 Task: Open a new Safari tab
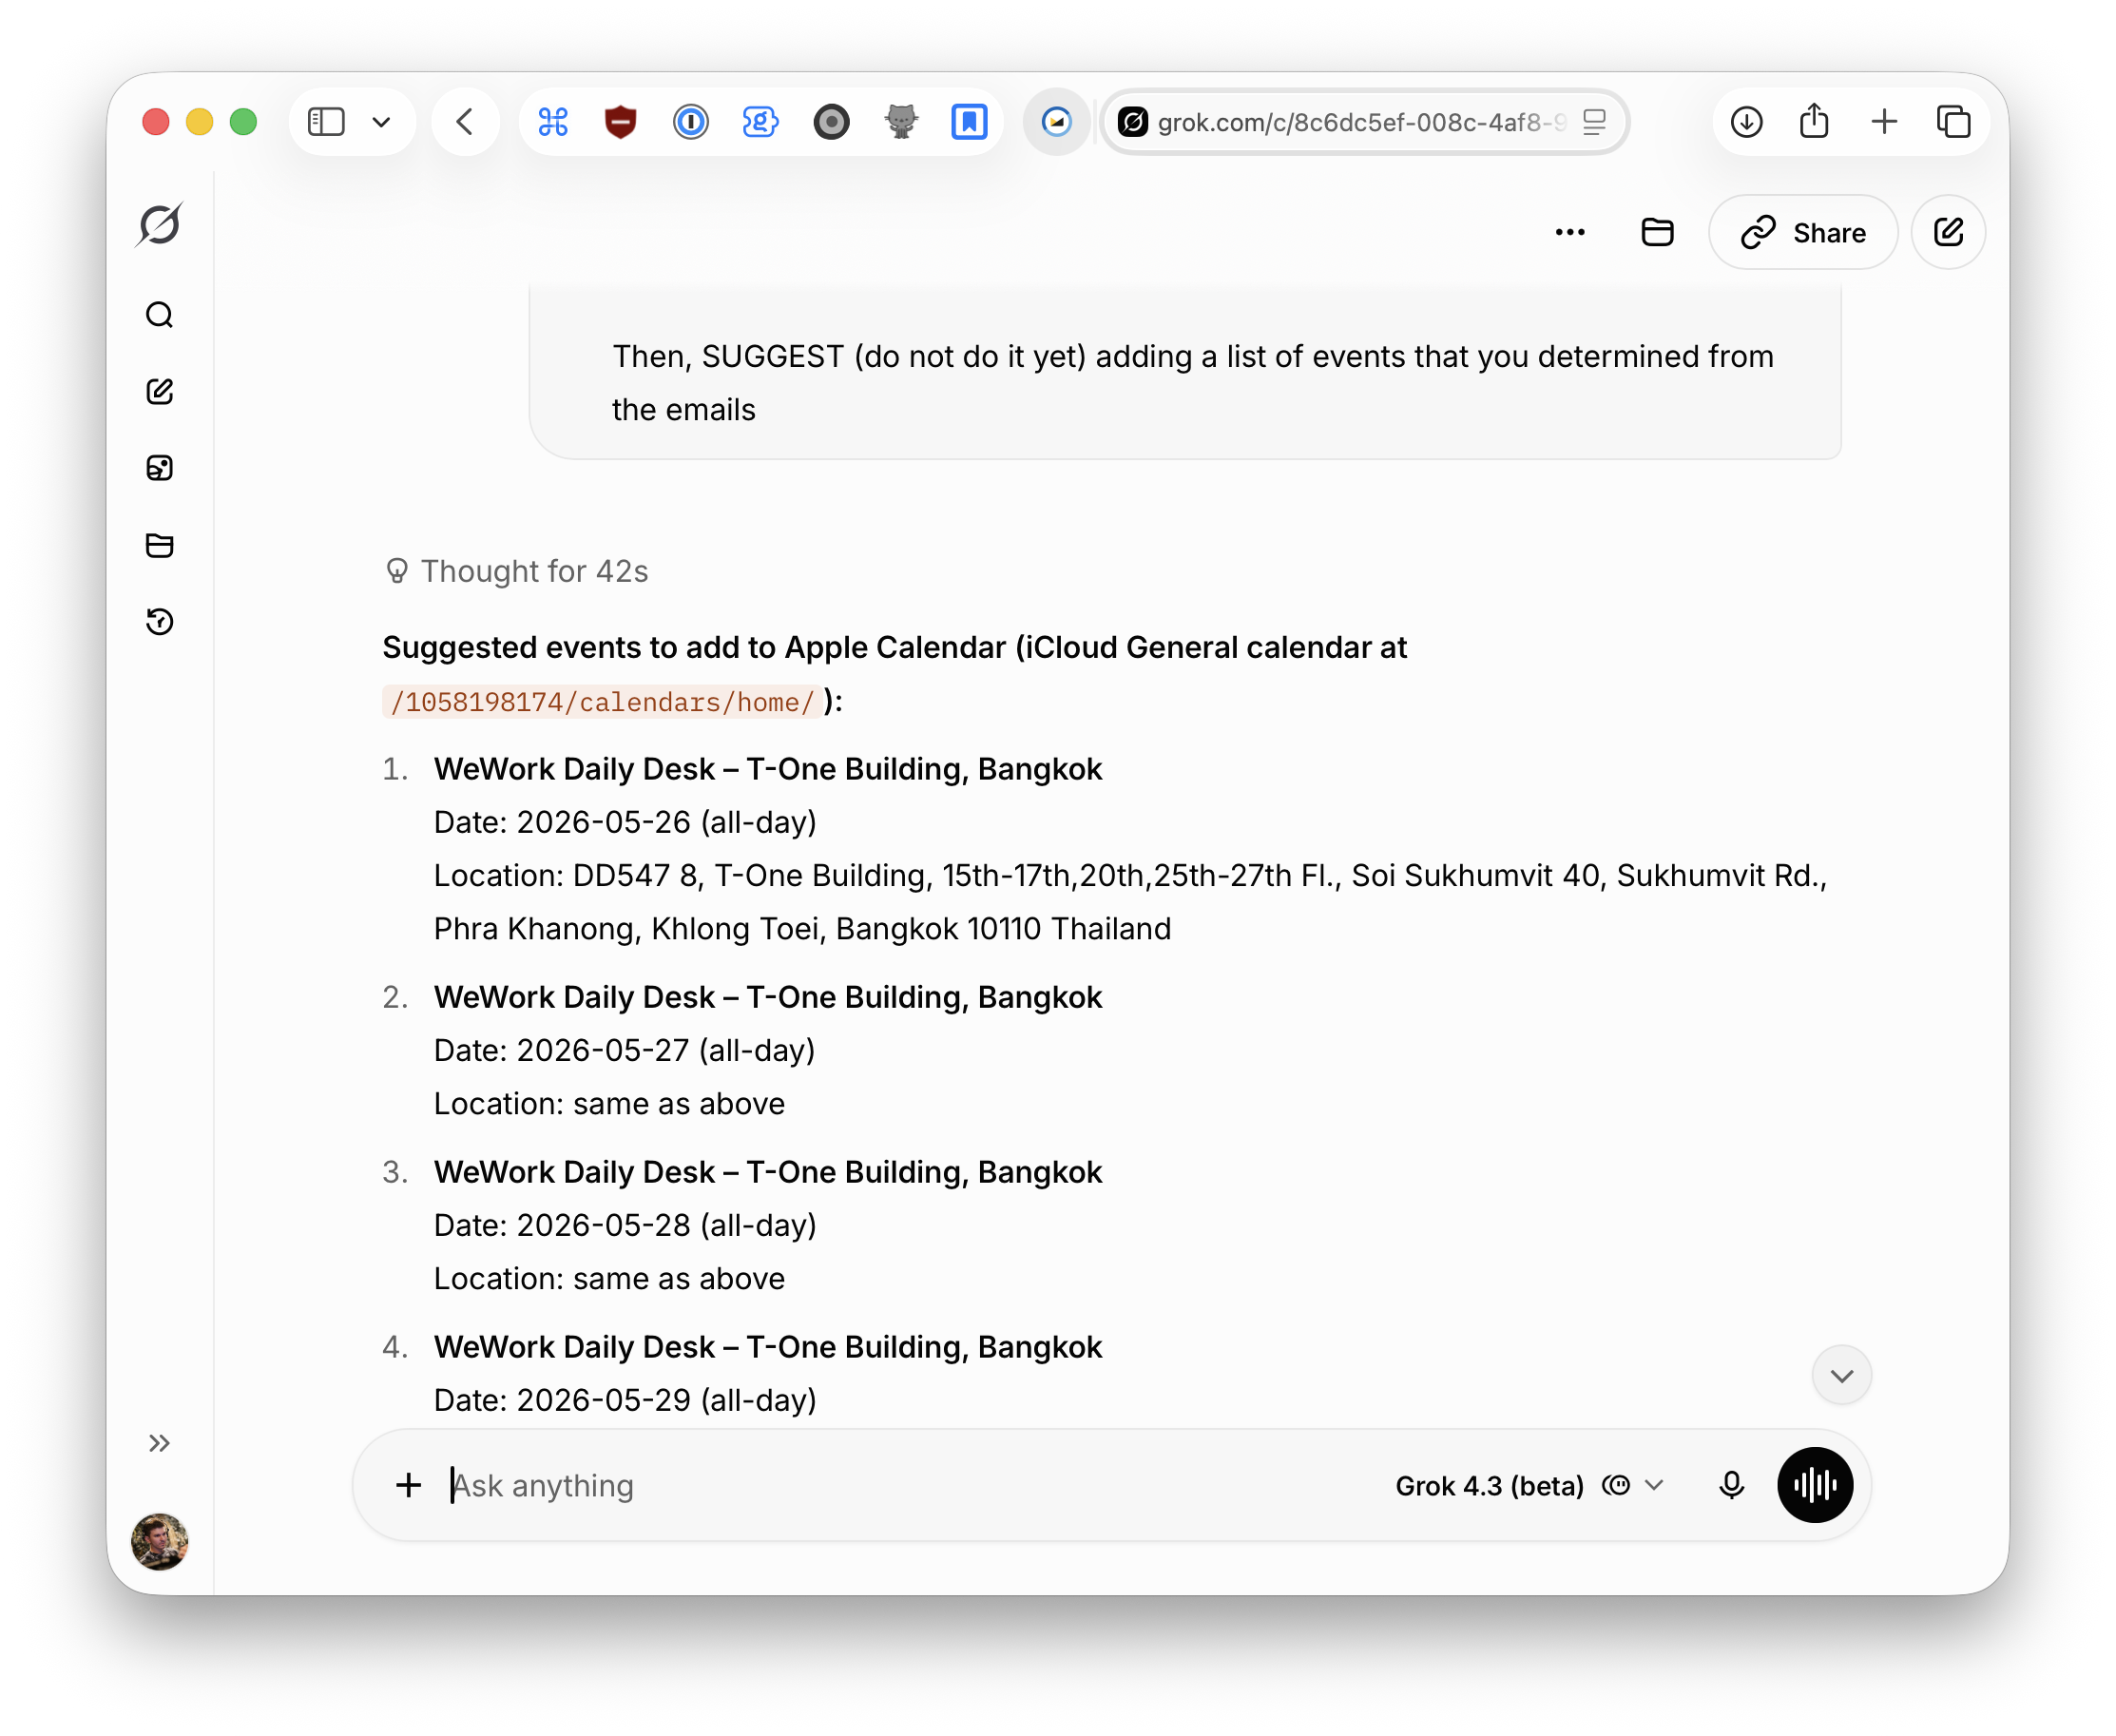tap(1884, 122)
